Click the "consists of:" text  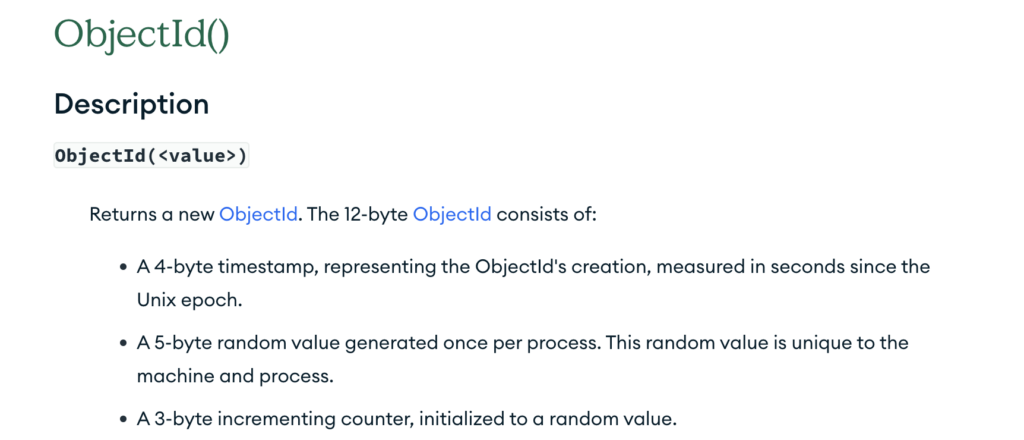tap(547, 215)
